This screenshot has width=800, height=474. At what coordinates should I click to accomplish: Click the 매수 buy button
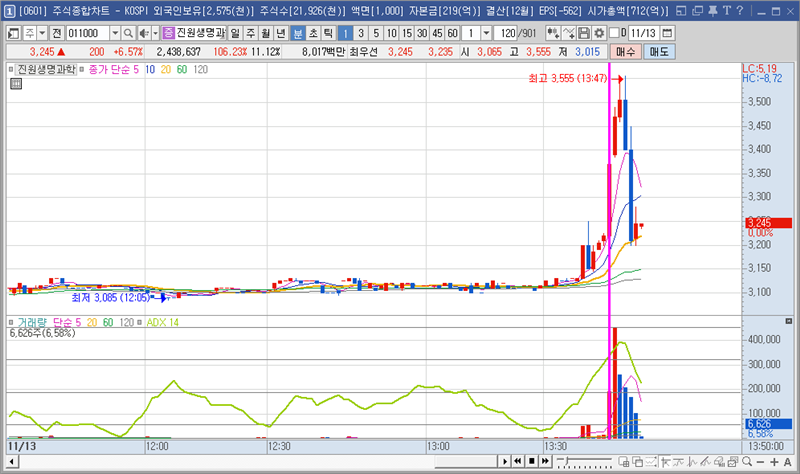click(x=625, y=51)
